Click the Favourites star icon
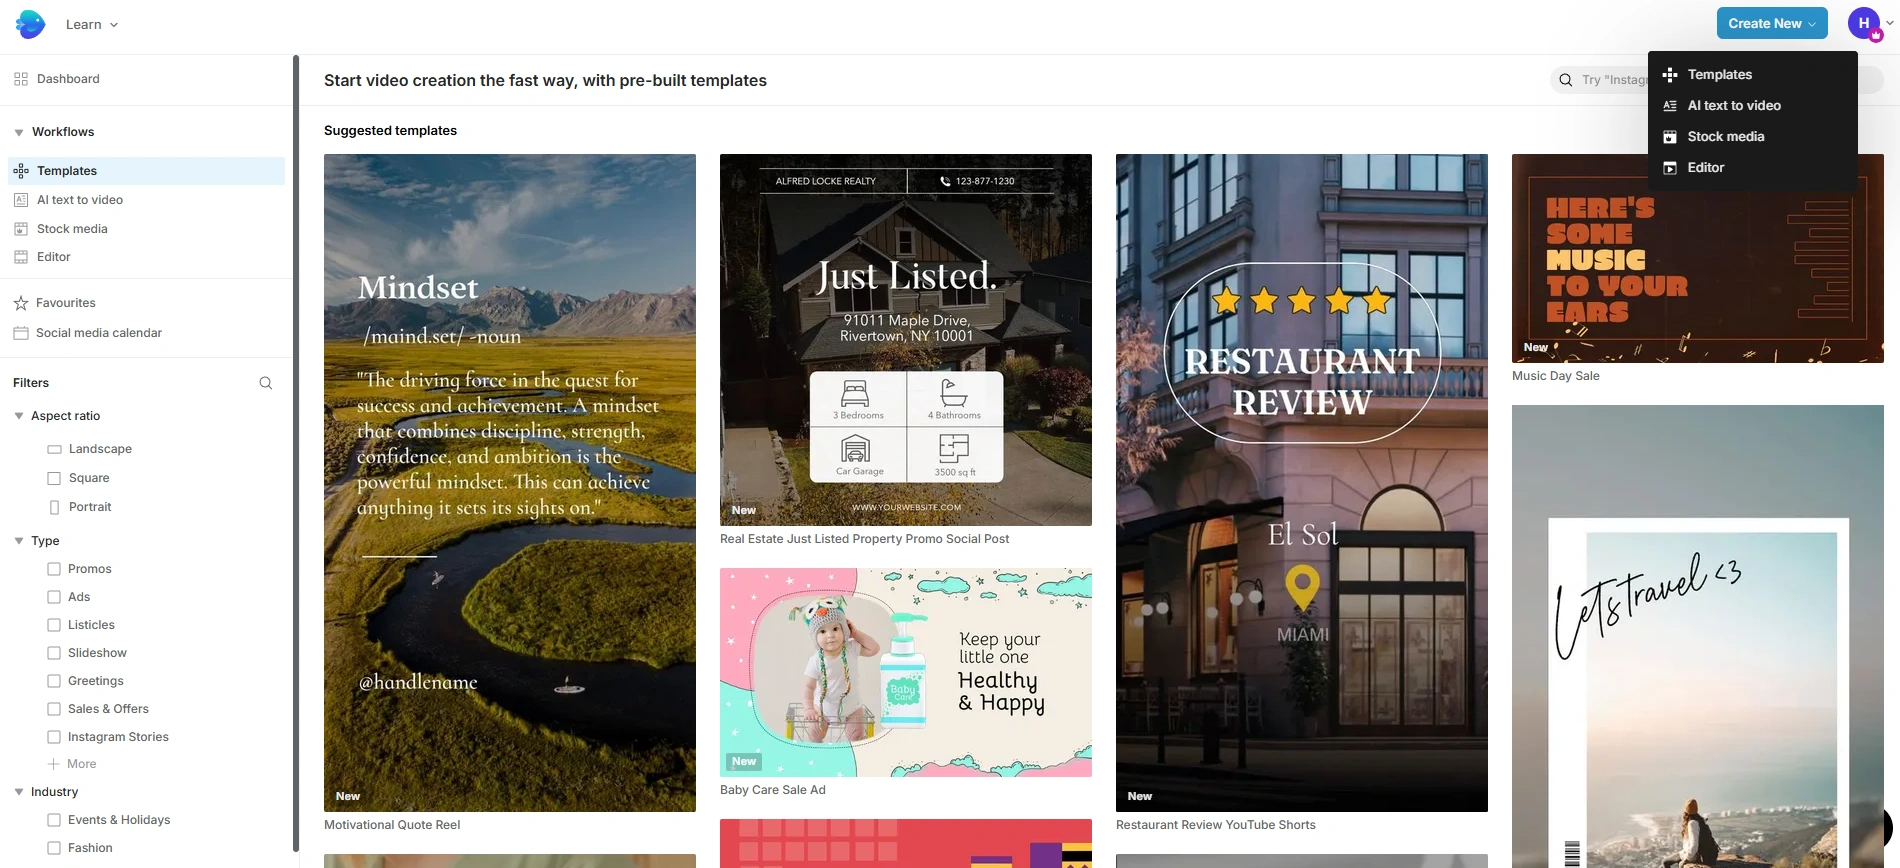This screenshot has width=1900, height=868. tap(20, 303)
